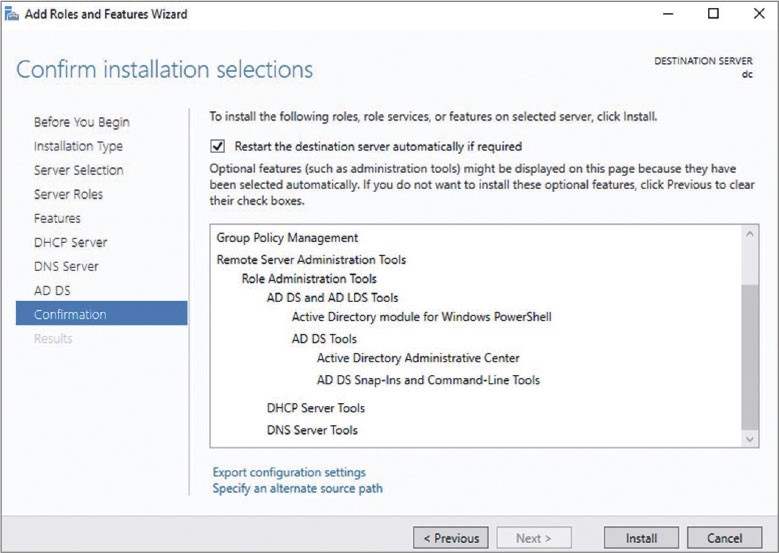This screenshot has height=553, width=779.
Task: Maximize the wizard window
Action: click(x=713, y=14)
